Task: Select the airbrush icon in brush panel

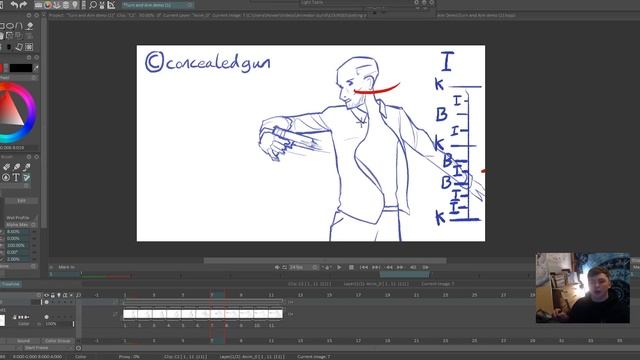Action: 27,167
